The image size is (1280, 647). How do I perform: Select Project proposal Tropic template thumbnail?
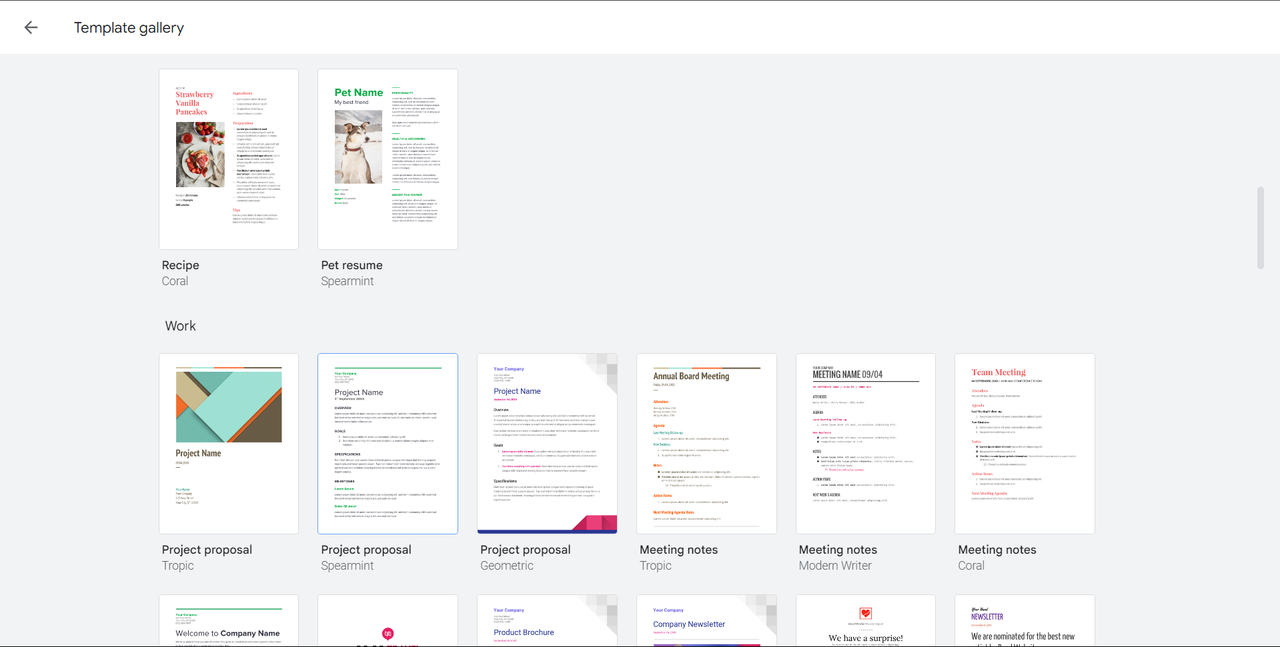[x=229, y=444]
